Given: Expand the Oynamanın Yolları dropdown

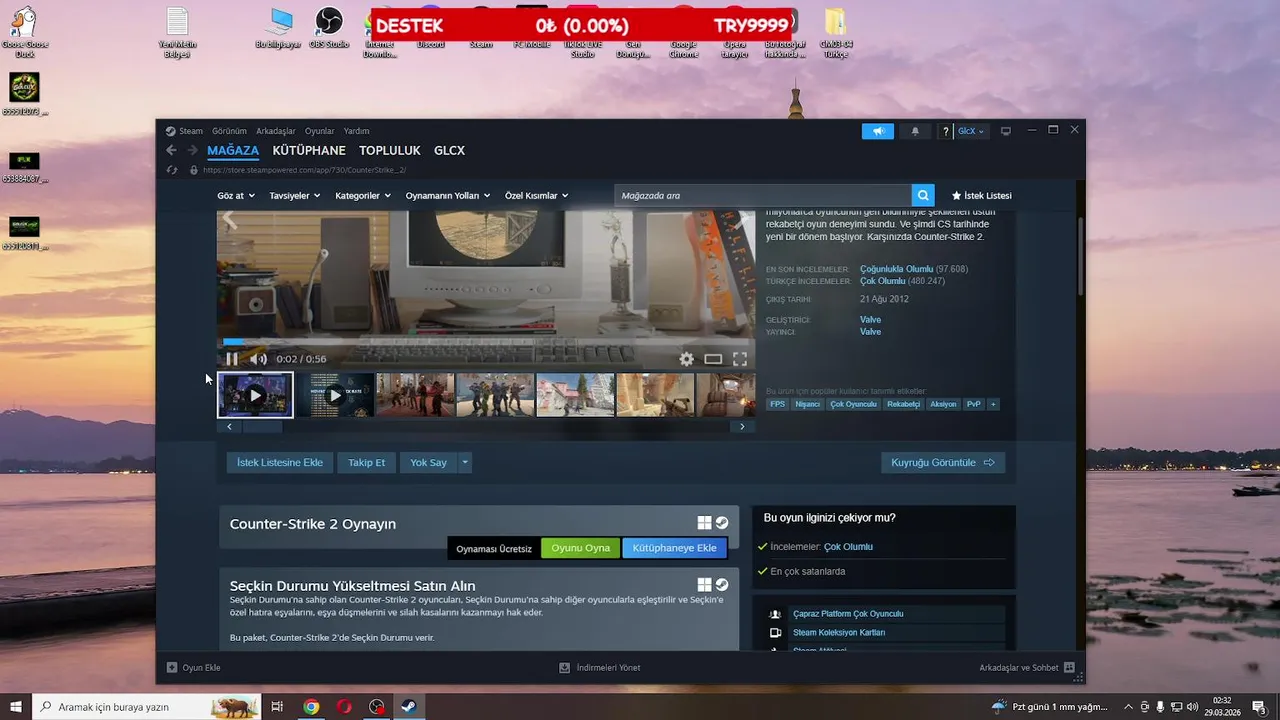Looking at the screenshot, I should pos(448,196).
